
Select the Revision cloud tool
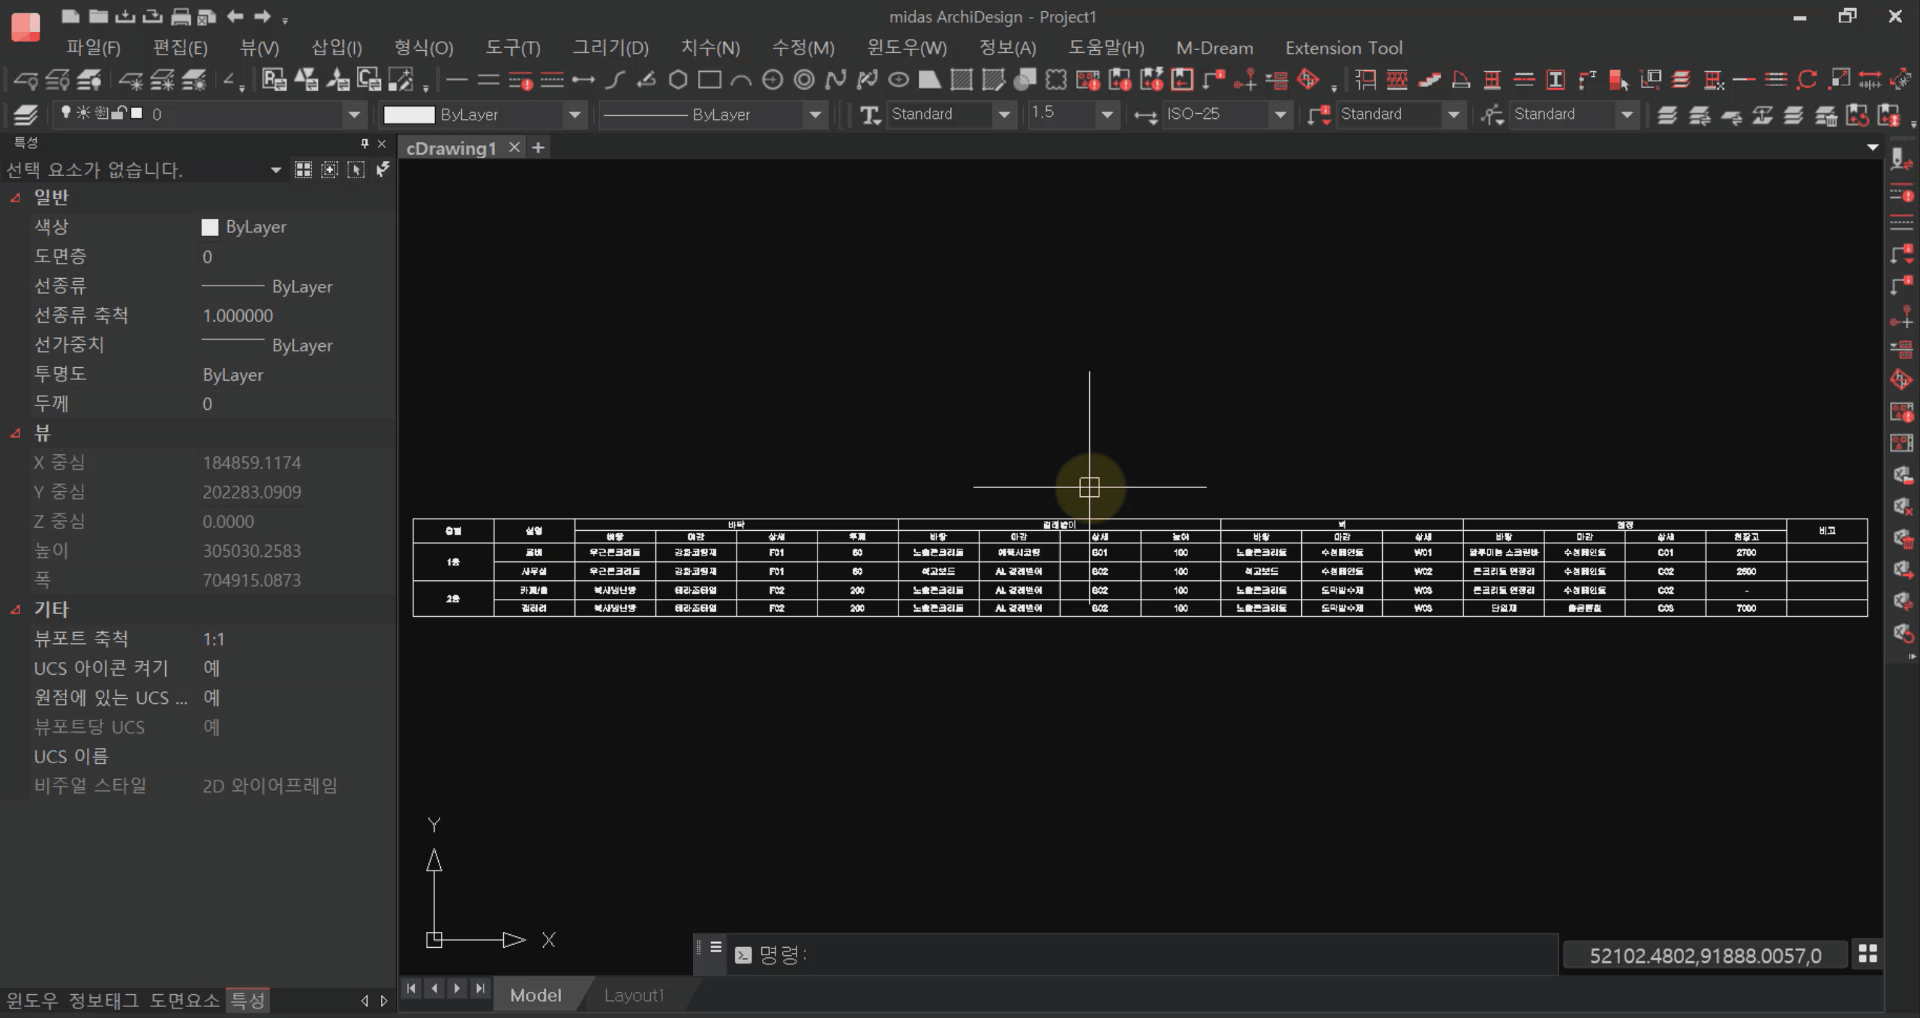(1056, 80)
